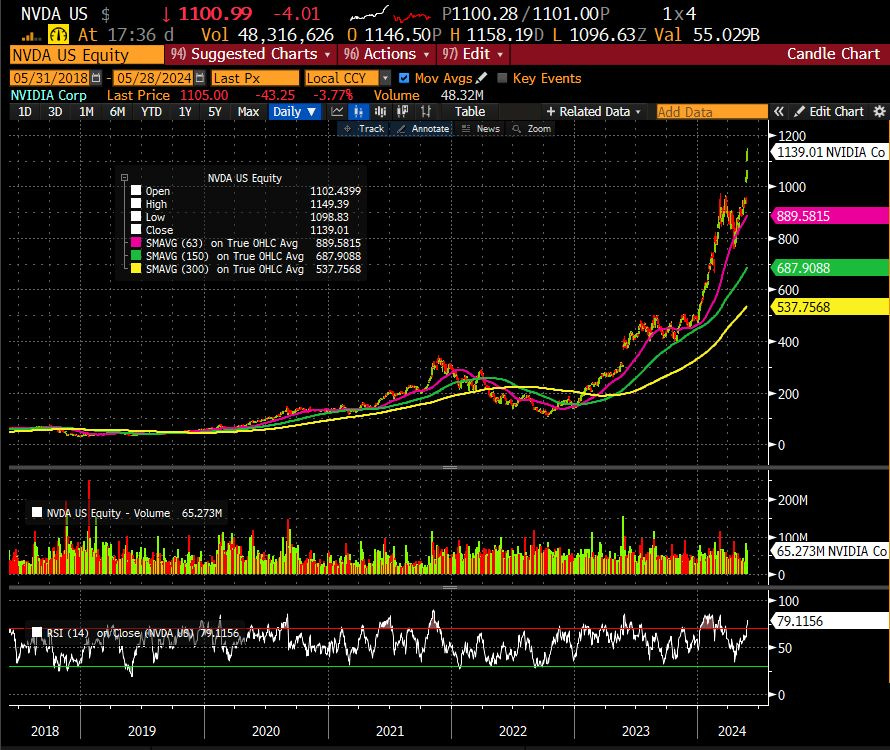Screen dimensions: 890x750
Task: Select the fourth chart style icon
Action: 402,111
